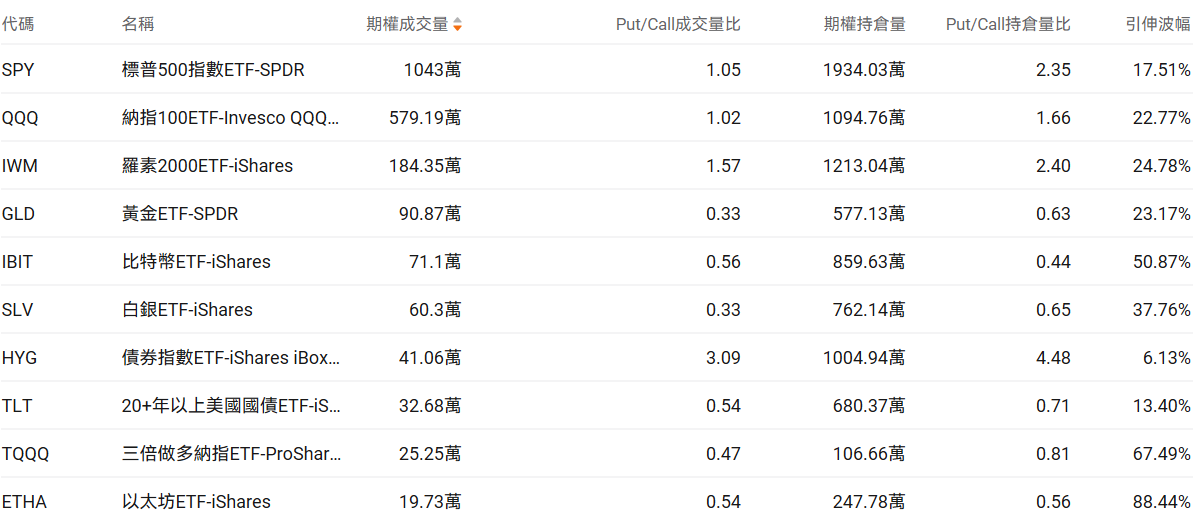Click the 引伸波幅 column header
This screenshot has height=518, width=1193.
click(1157, 24)
